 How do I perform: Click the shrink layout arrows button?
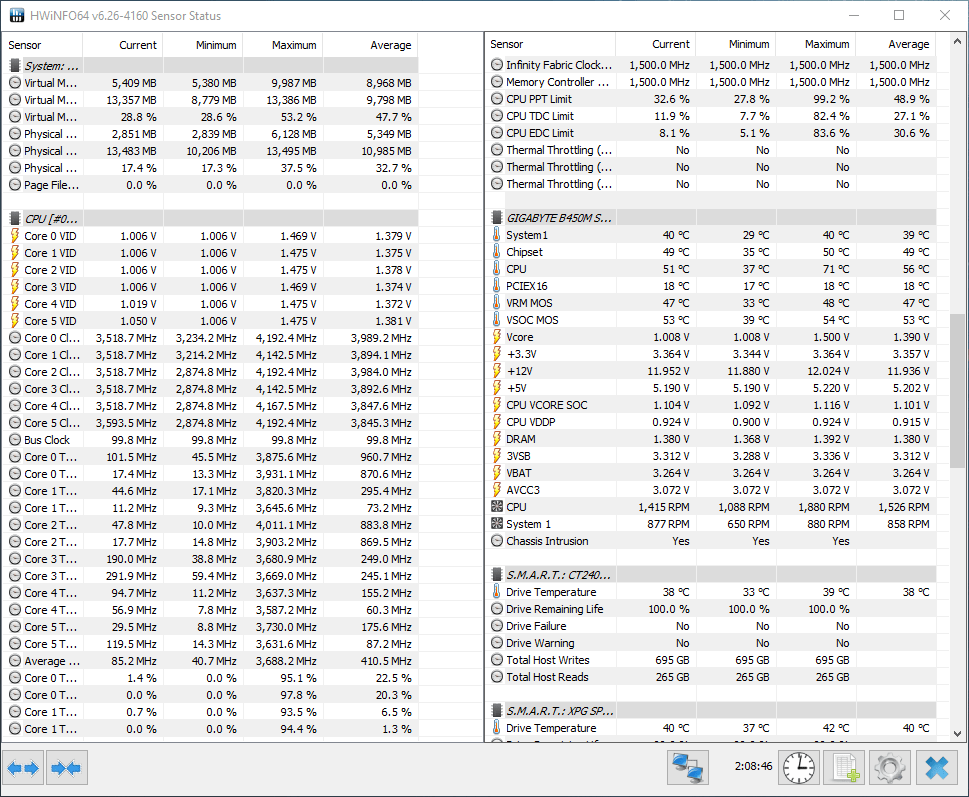click(66, 768)
